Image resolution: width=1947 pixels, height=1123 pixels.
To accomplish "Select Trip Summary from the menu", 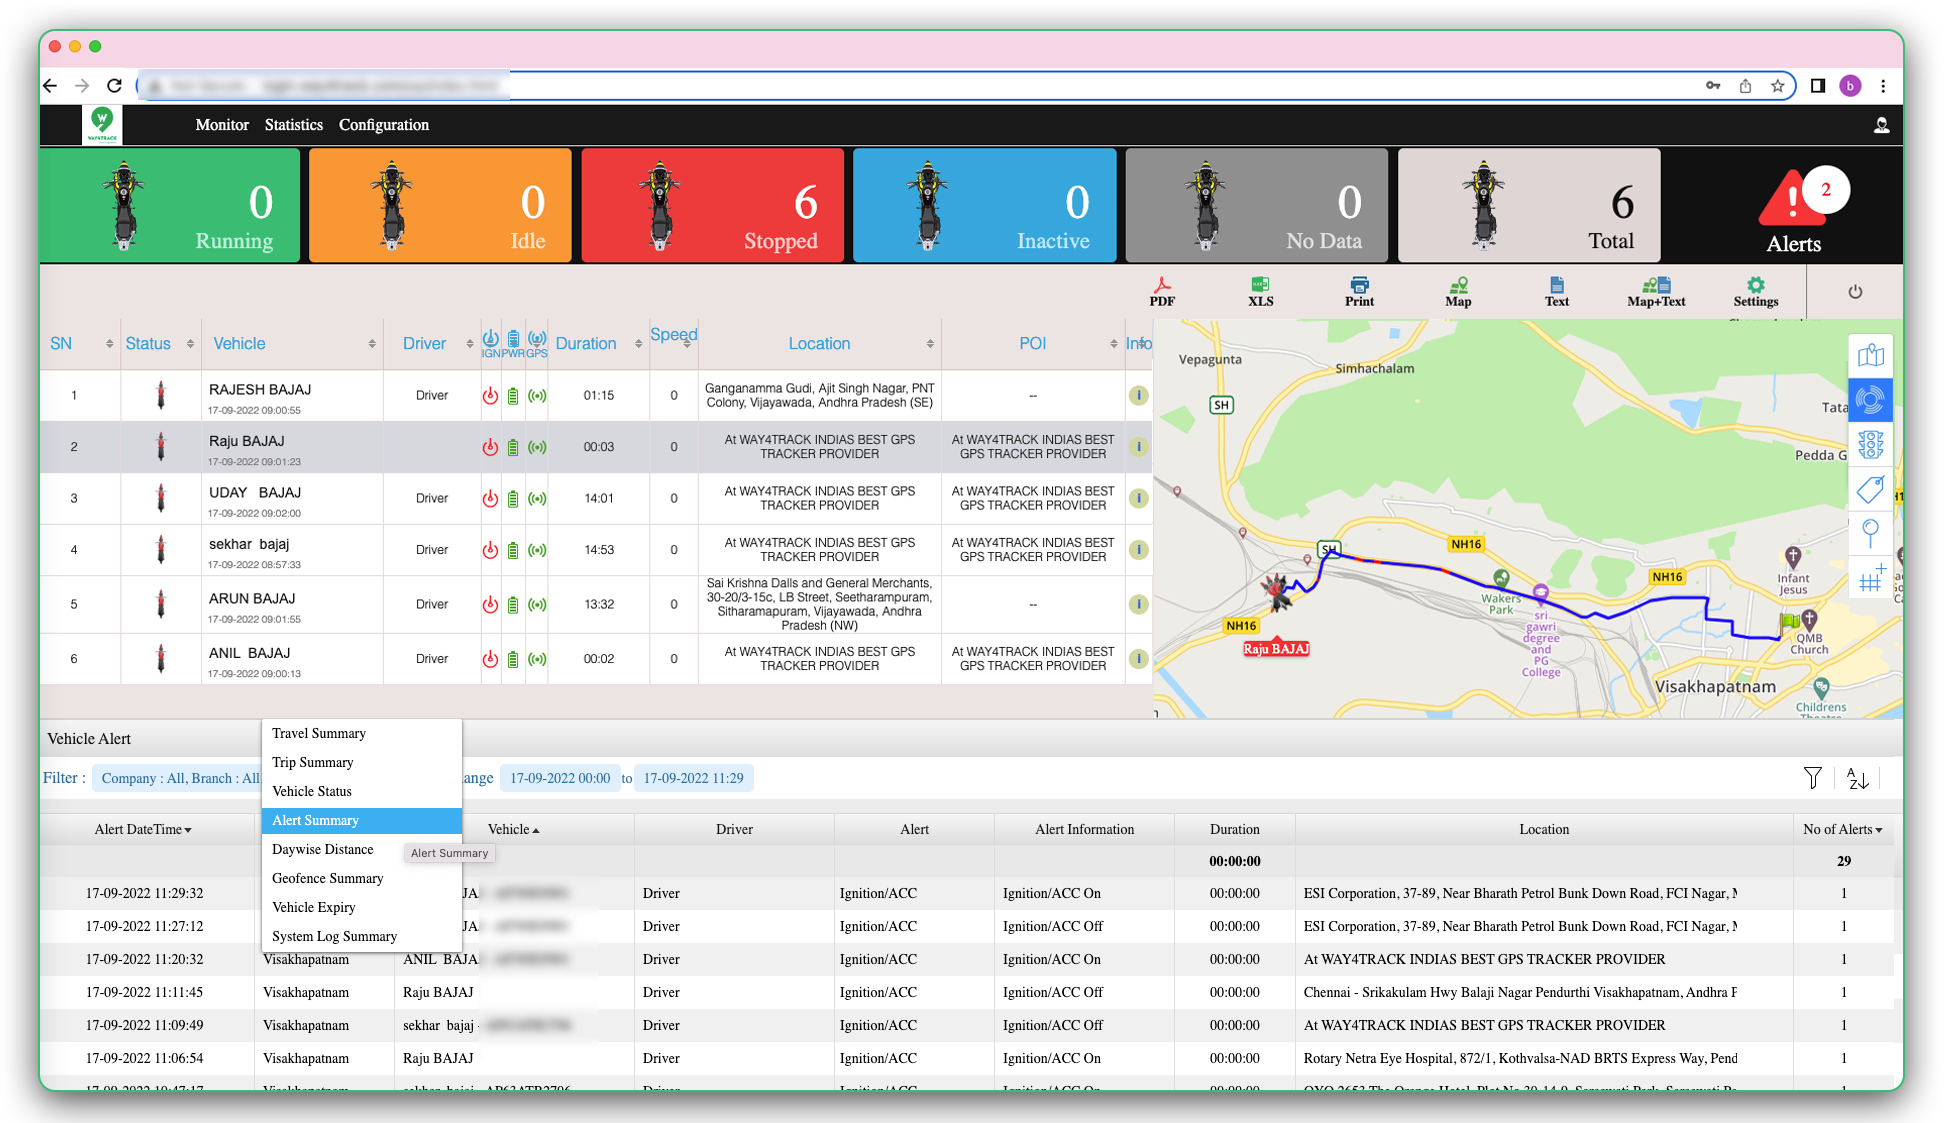I will [361, 762].
